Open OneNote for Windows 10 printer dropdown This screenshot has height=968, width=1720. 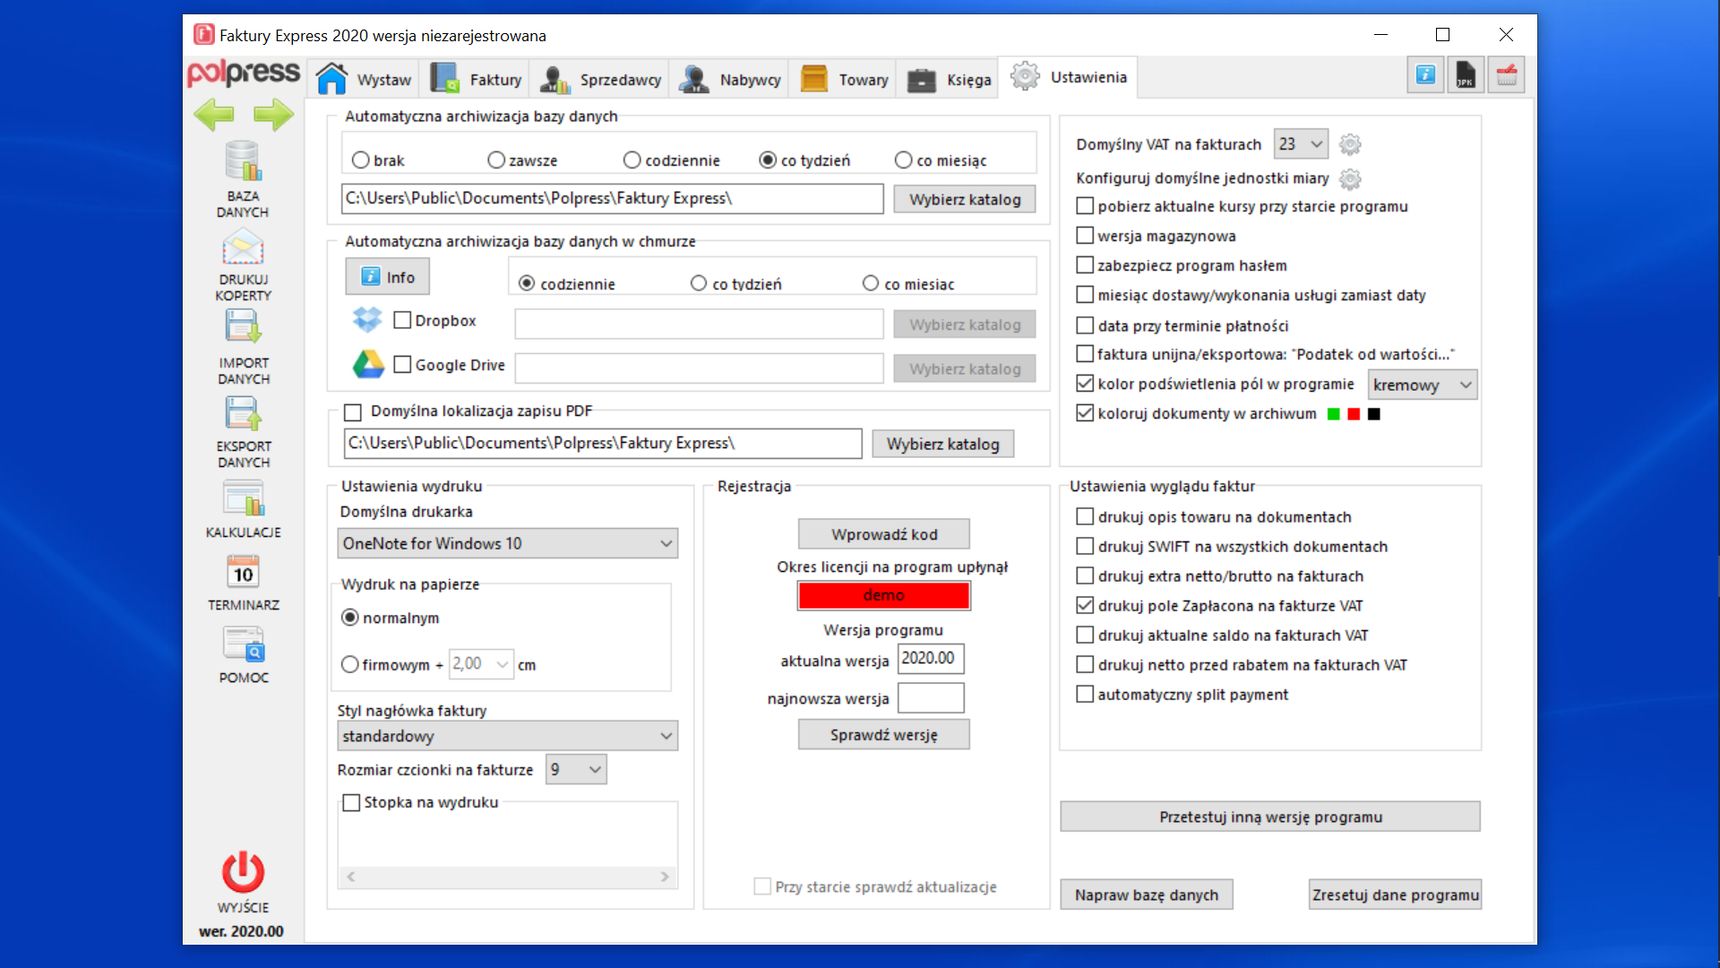[508, 543]
